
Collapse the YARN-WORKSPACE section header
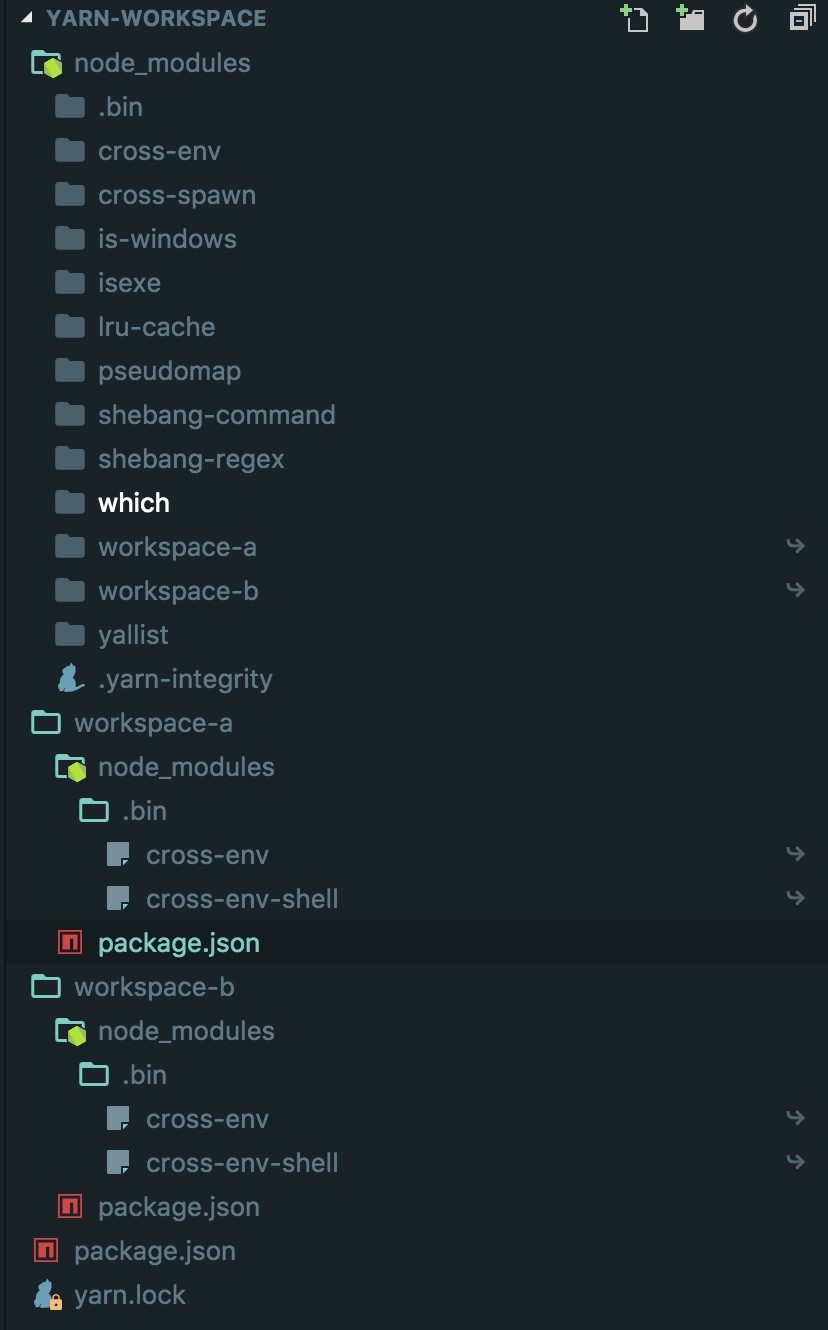(x=27, y=18)
